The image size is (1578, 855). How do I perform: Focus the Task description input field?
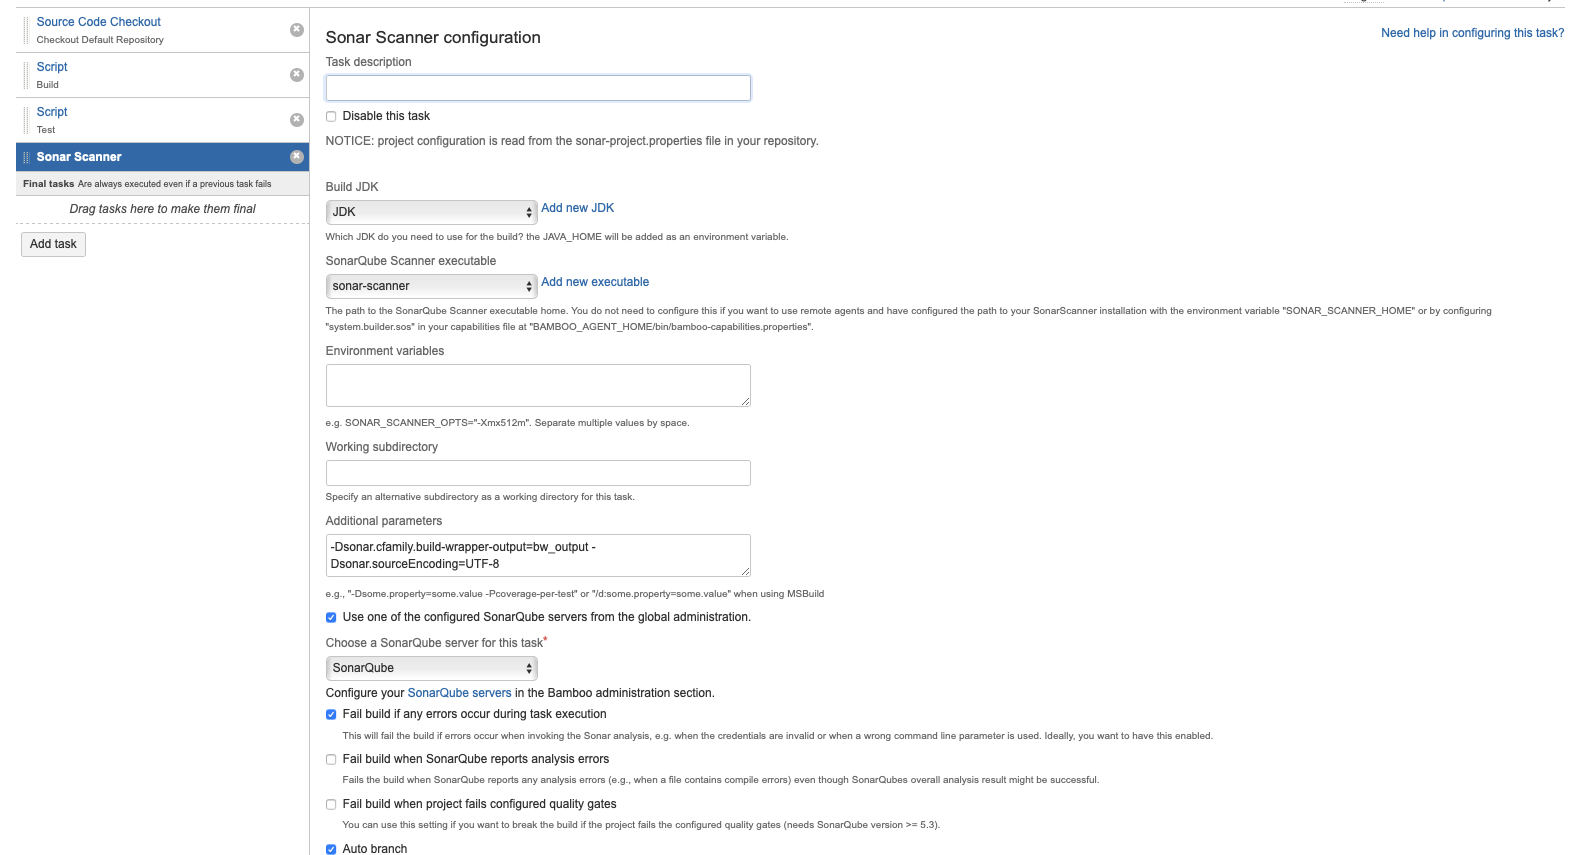(x=538, y=88)
